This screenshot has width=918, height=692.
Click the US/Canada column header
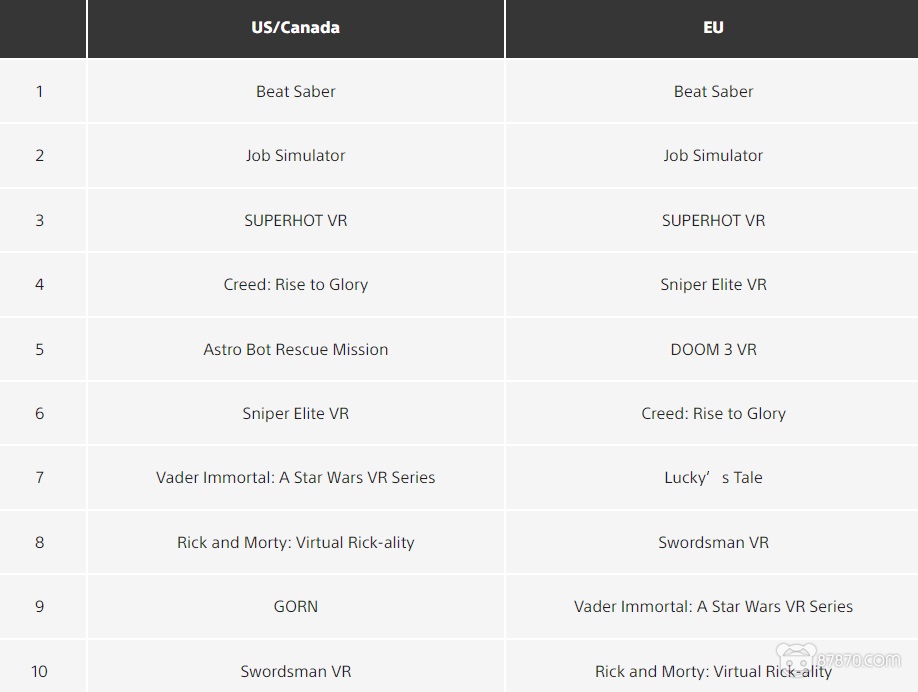point(295,28)
